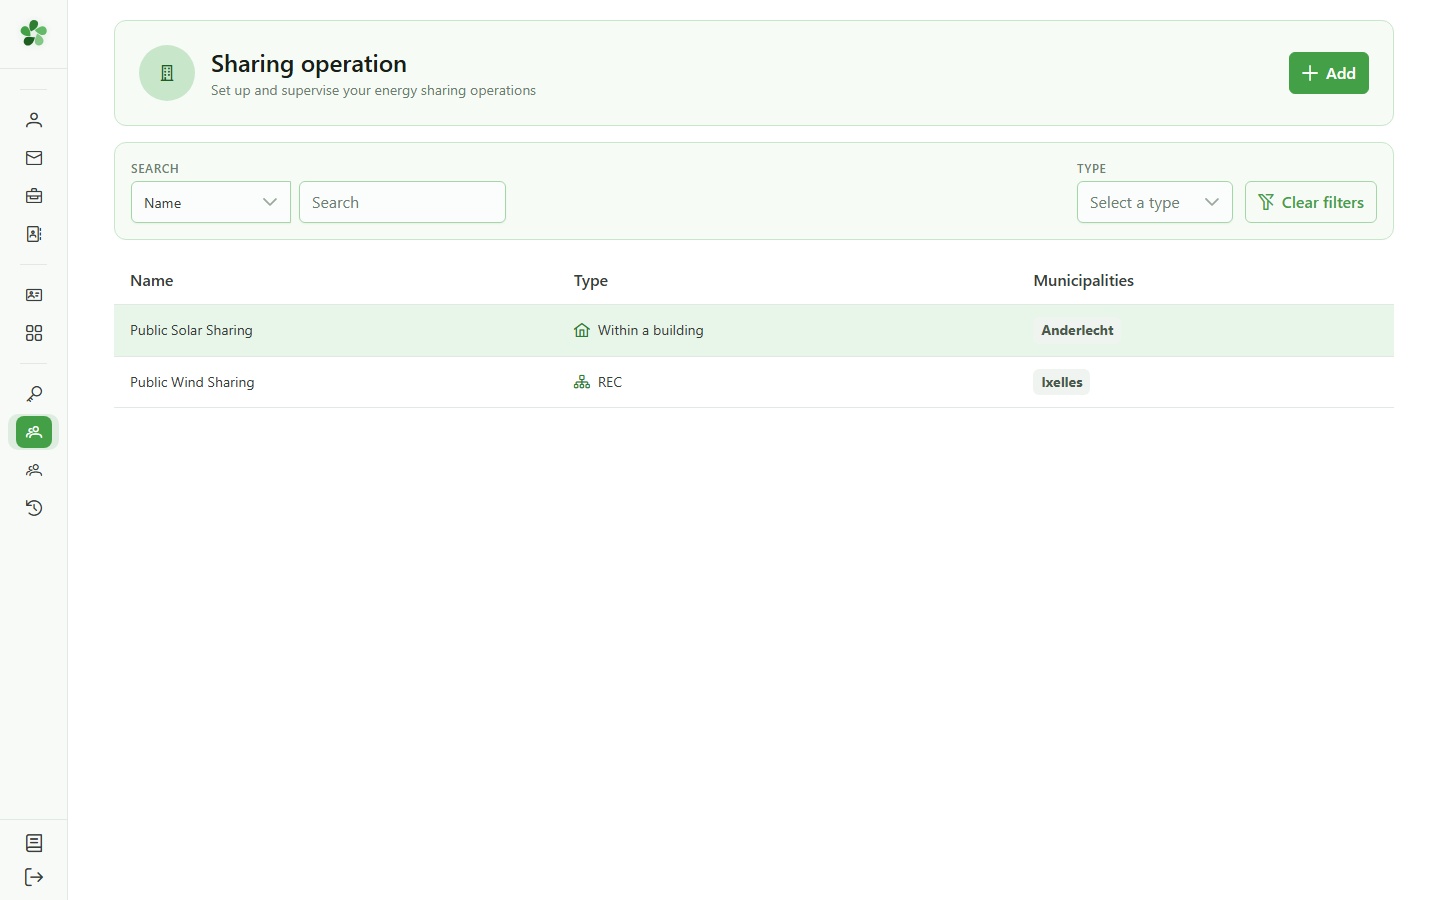1440x900 pixels.
Task: Open the Select a type dropdown
Action: click(1155, 202)
